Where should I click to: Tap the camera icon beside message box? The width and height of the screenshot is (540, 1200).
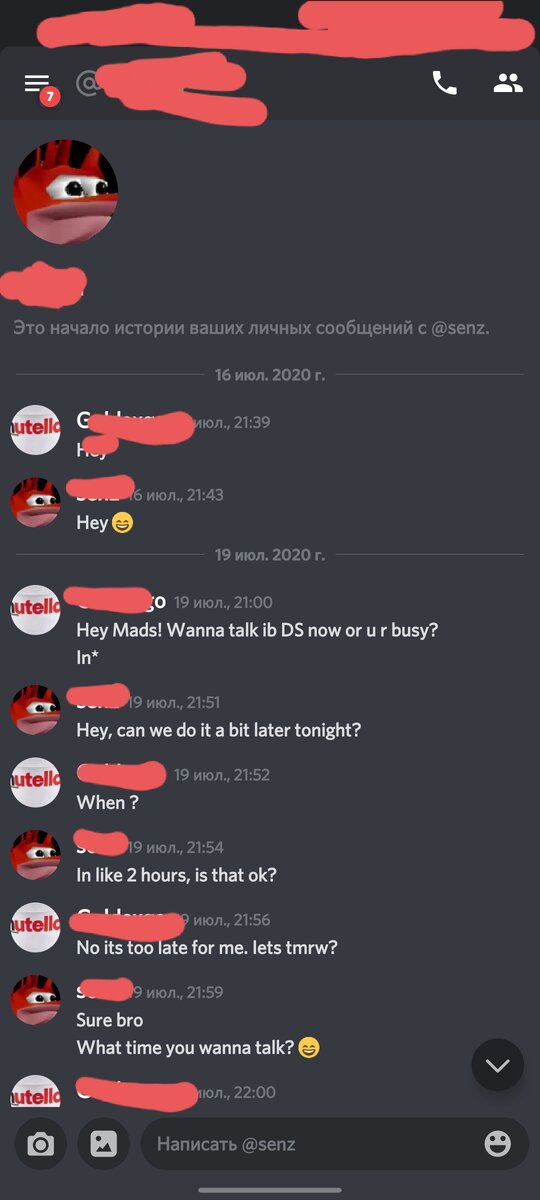tap(41, 1144)
